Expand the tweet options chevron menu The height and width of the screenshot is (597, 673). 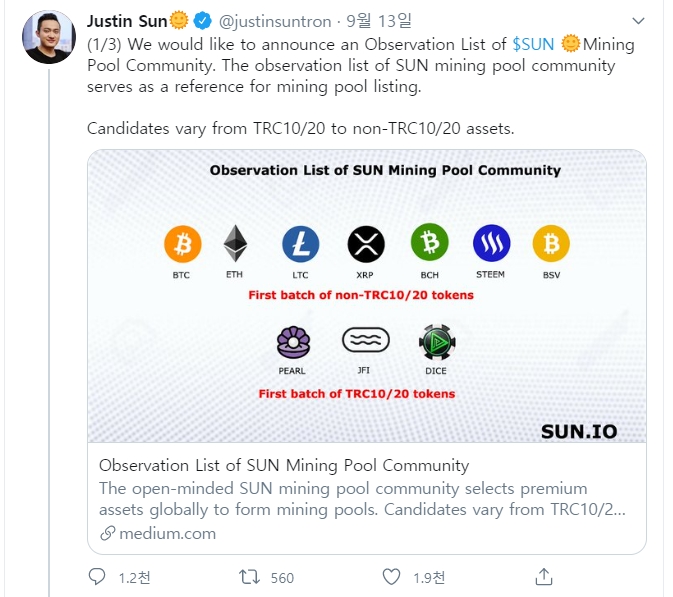click(639, 21)
